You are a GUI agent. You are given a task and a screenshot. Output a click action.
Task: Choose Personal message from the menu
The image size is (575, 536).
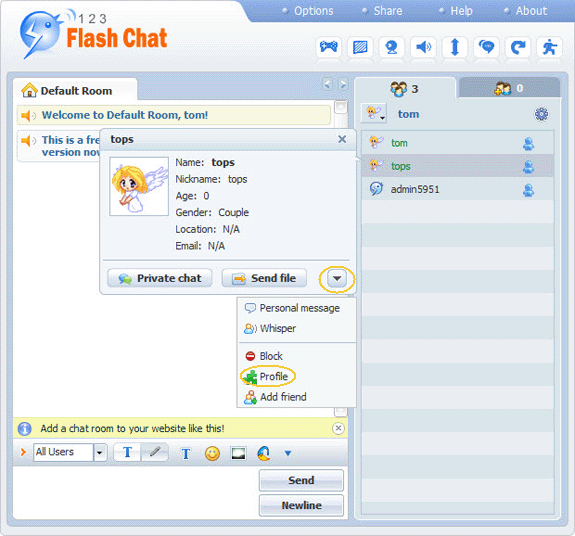pyautogui.click(x=292, y=308)
